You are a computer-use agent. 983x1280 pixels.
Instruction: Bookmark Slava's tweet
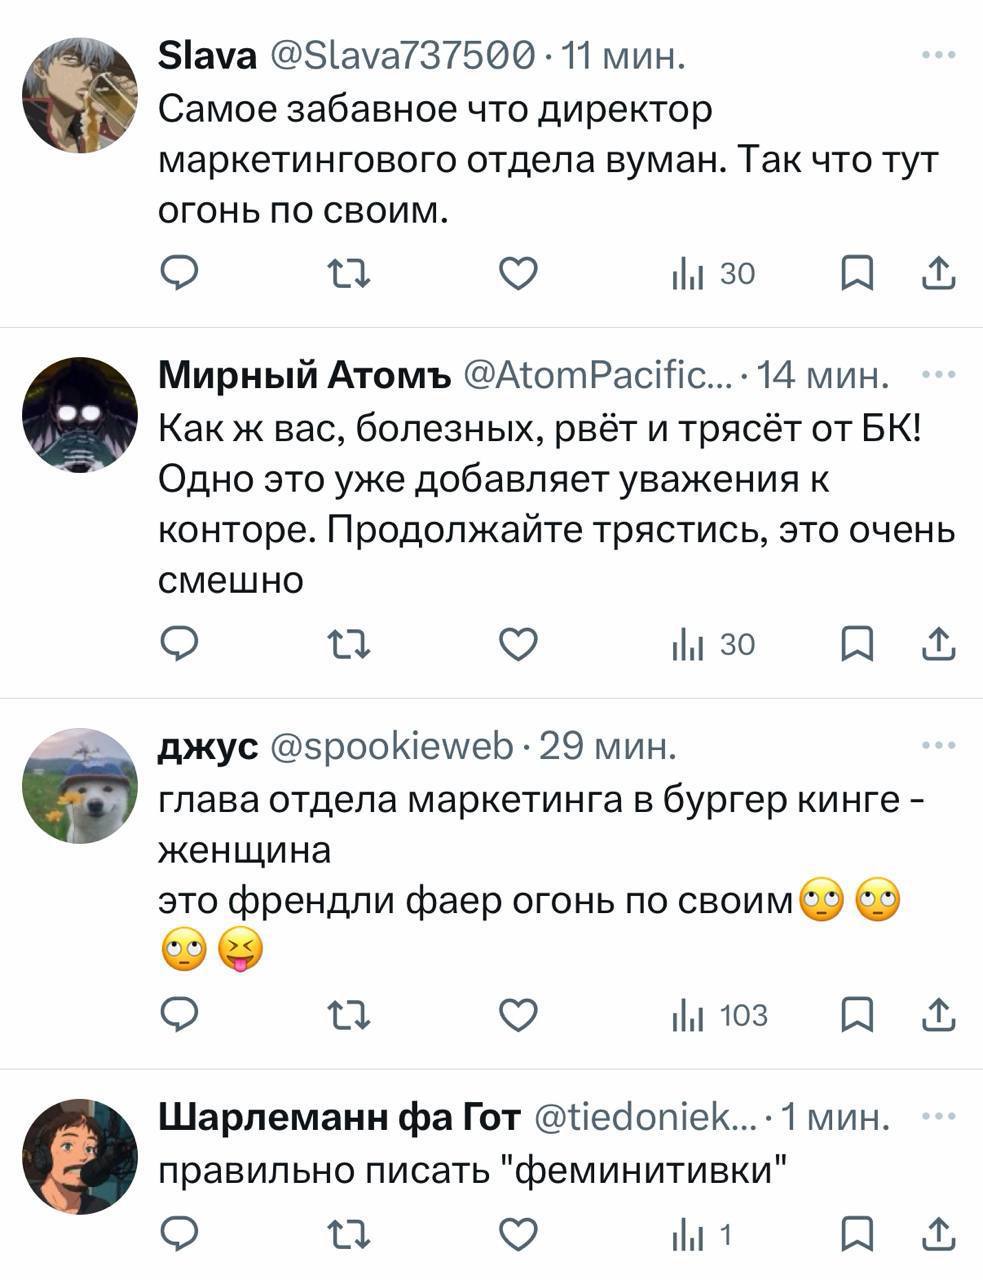pyautogui.click(x=857, y=273)
